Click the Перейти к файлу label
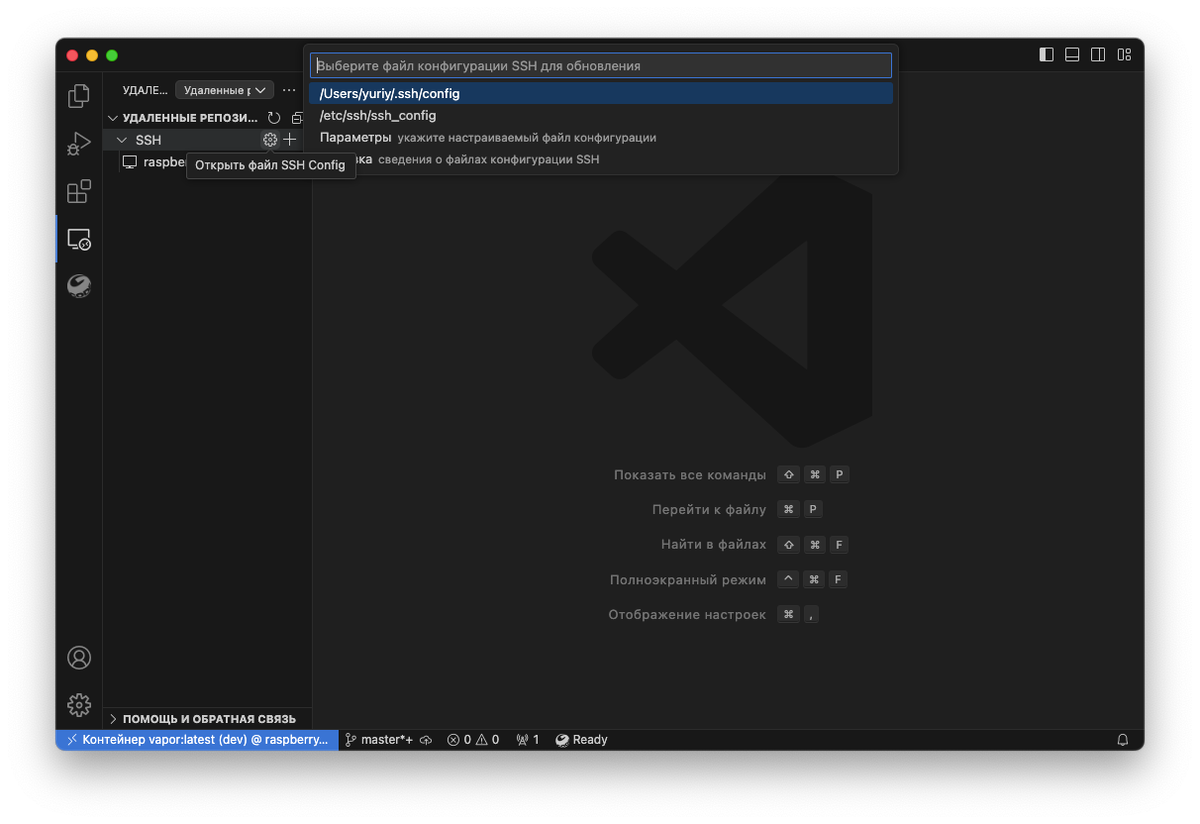 click(x=709, y=509)
